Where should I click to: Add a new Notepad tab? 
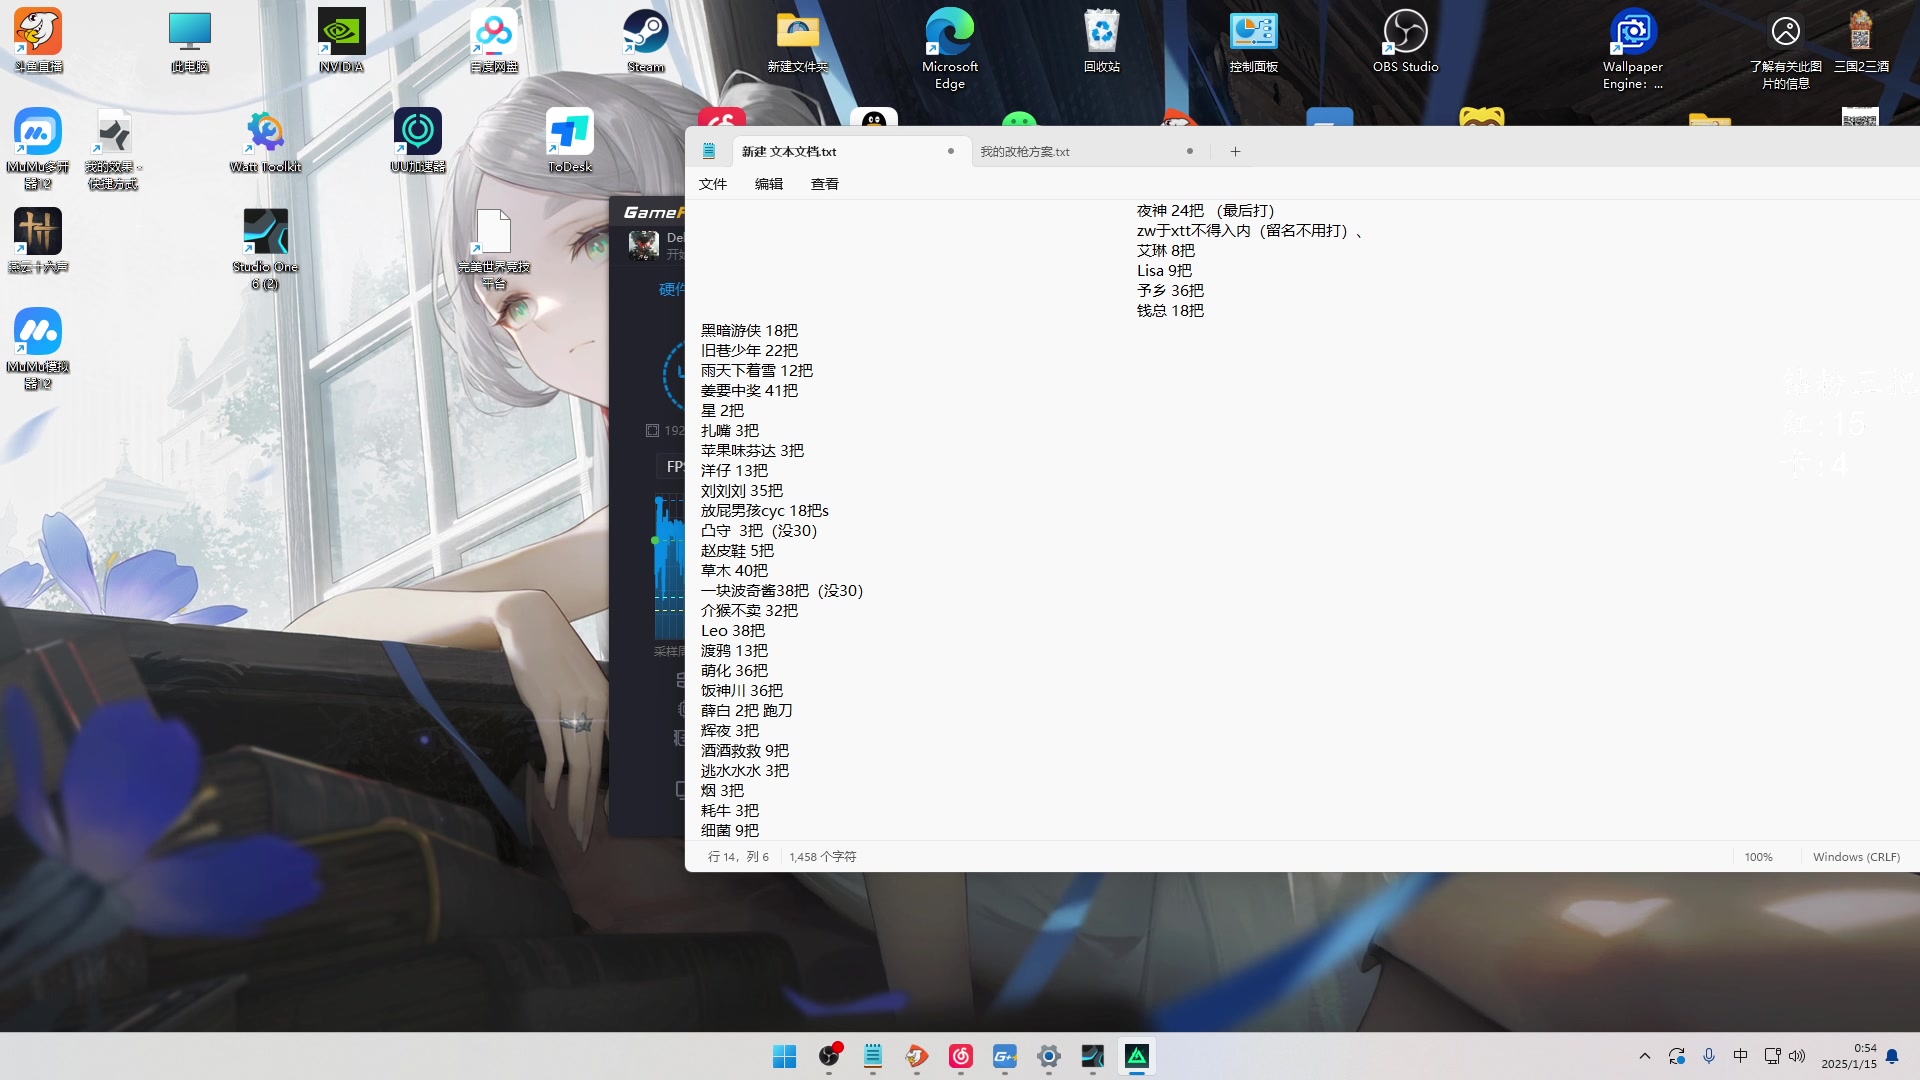tap(1235, 152)
